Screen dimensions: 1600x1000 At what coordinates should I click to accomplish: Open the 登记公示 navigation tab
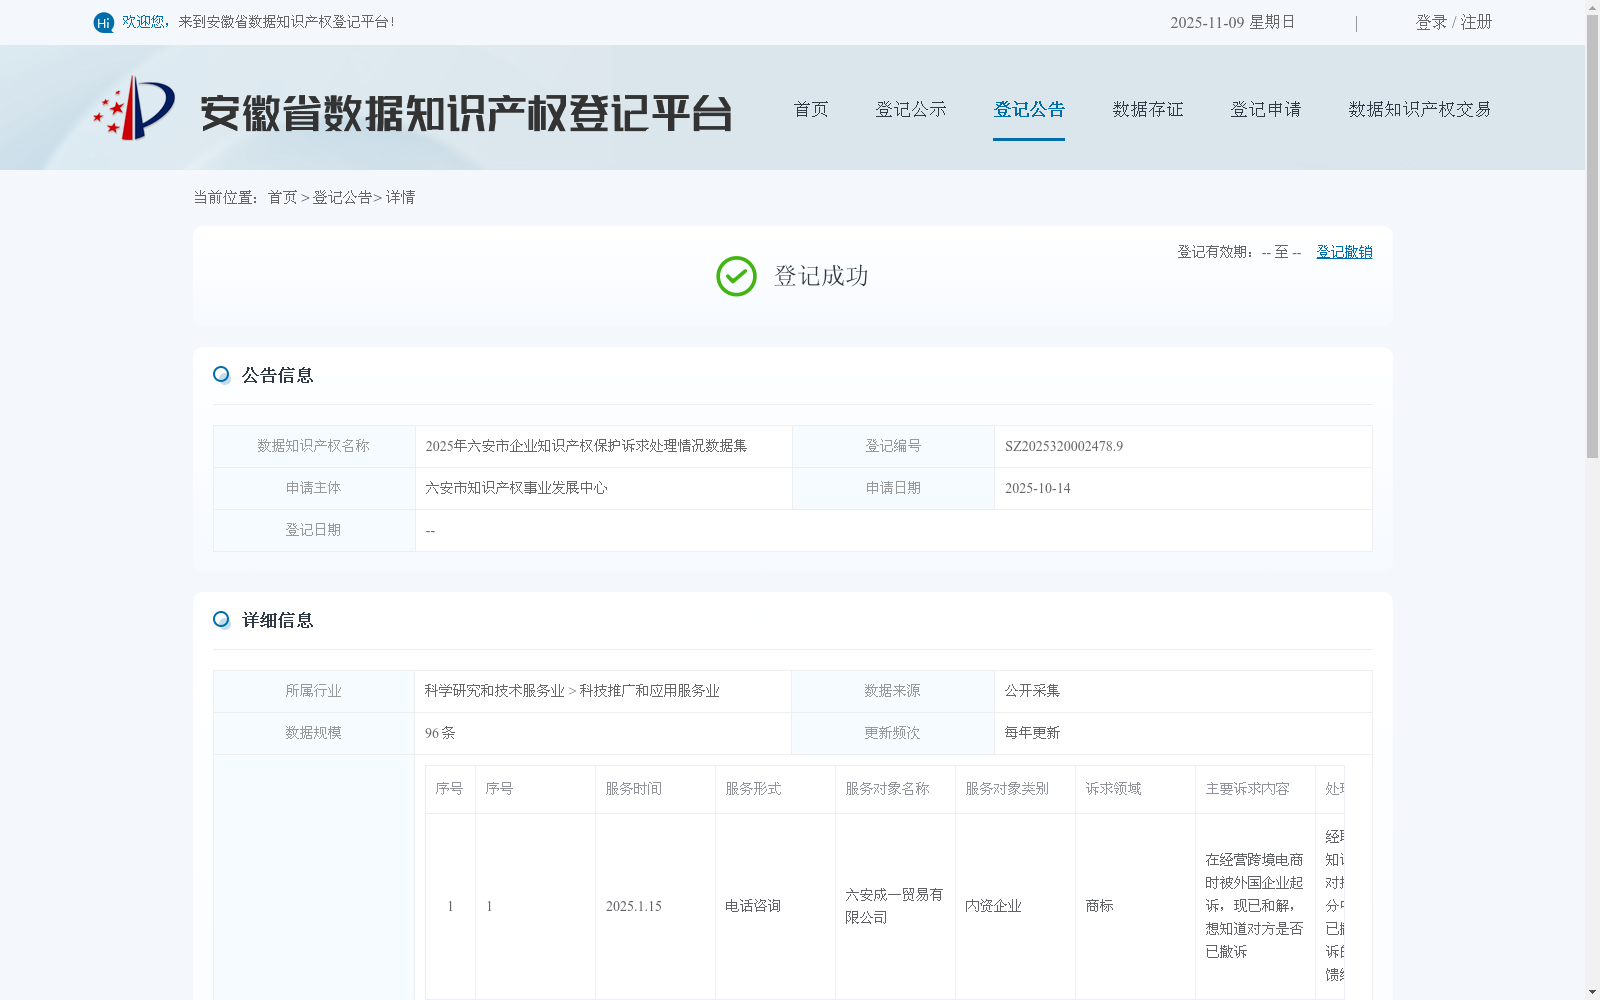click(x=911, y=109)
